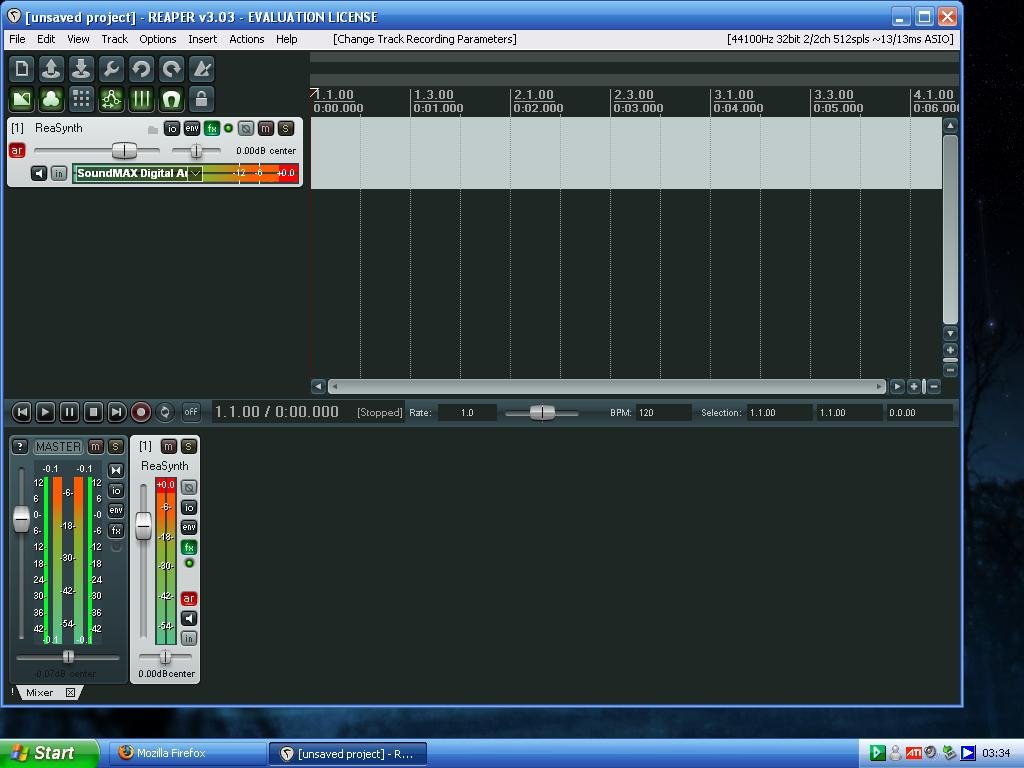Start recording with the red Record button

pyautogui.click(x=140, y=412)
